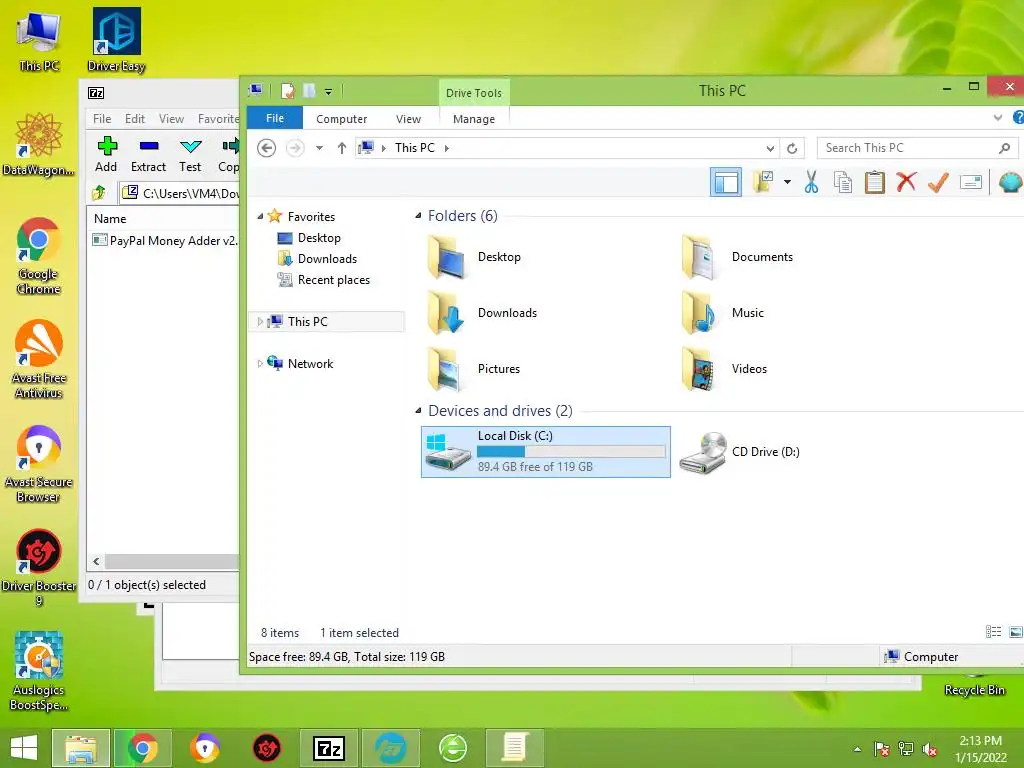Open the View menu in 7-Zip
The height and width of the screenshot is (768, 1024).
(171, 119)
